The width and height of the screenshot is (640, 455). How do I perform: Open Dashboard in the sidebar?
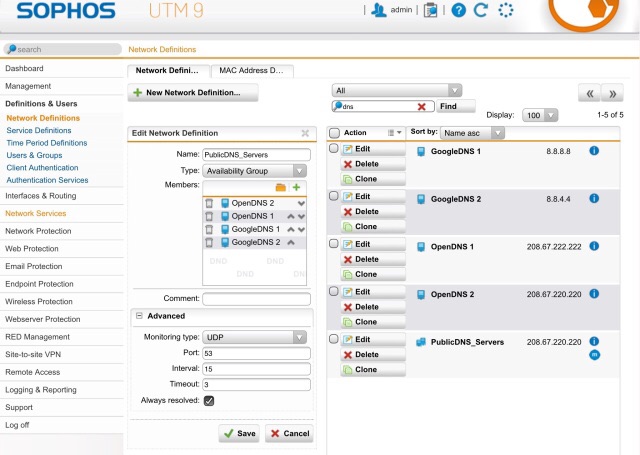pos(24,68)
